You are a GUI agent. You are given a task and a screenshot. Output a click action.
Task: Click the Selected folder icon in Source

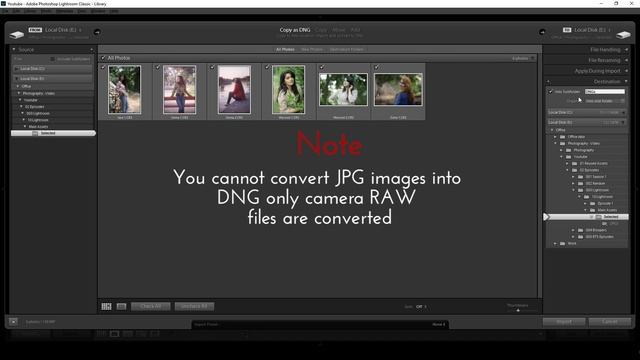pyautogui.click(x=35, y=133)
